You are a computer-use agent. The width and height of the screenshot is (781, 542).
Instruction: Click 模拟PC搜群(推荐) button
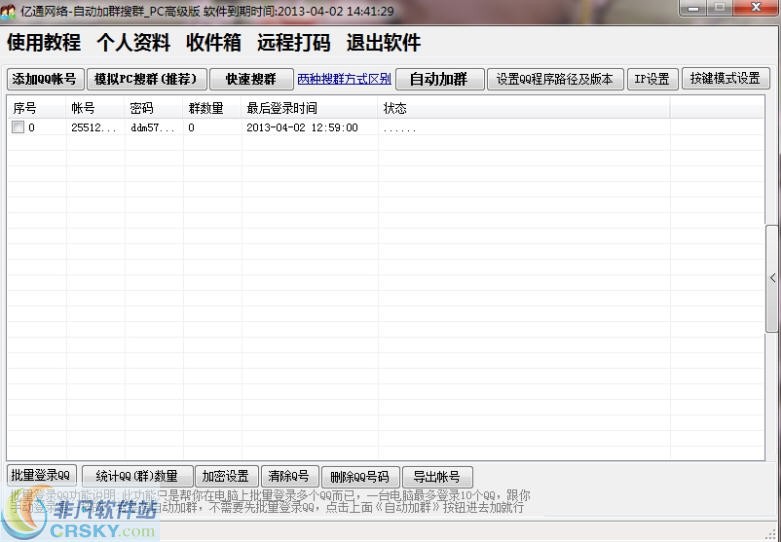[x=147, y=79]
